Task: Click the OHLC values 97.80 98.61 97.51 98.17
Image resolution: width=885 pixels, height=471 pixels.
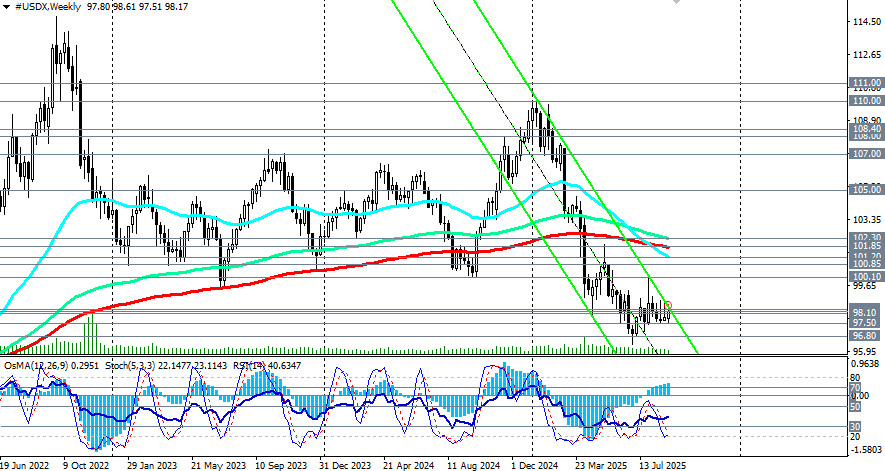Action: click(x=138, y=7)
